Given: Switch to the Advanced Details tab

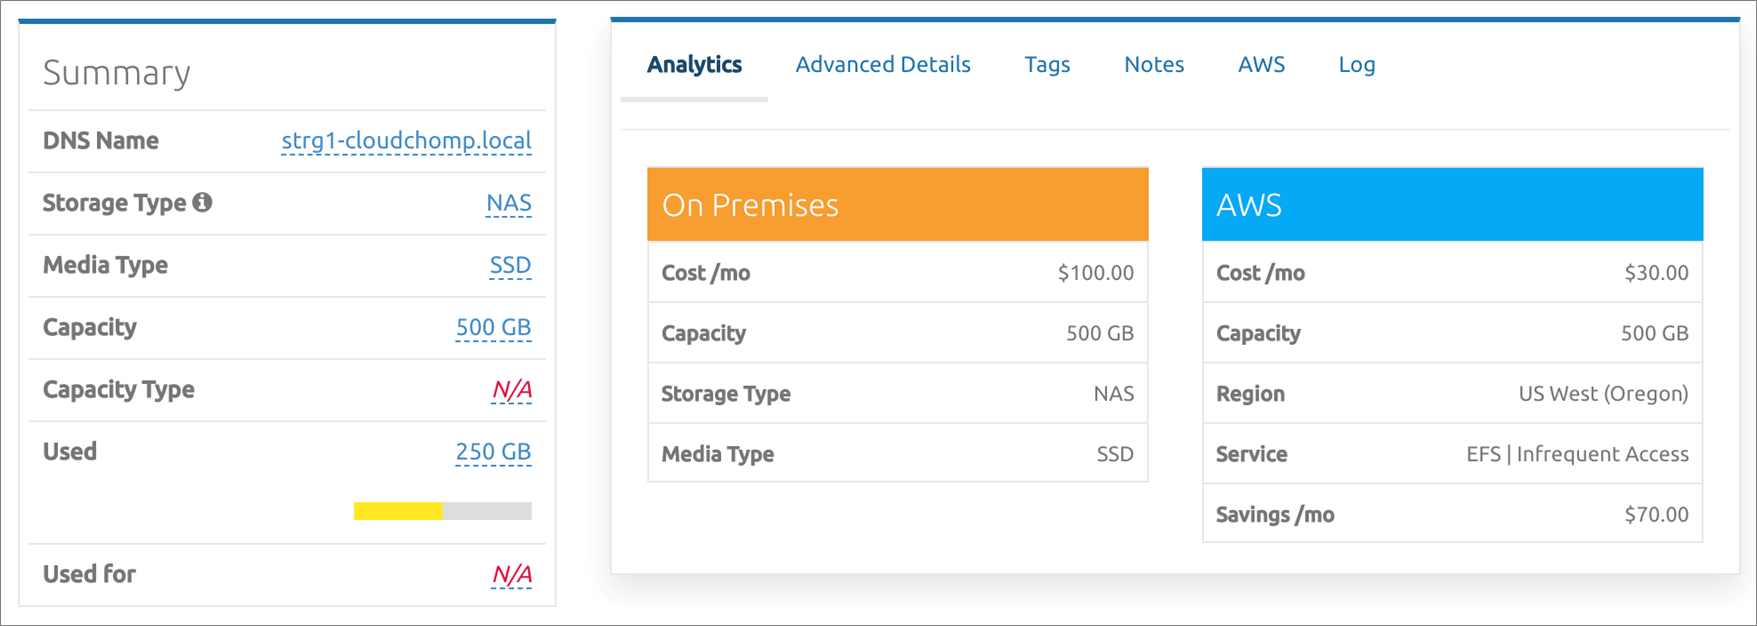Looking at the screenshot, I should pyautogui.click(x=883, y=65).
